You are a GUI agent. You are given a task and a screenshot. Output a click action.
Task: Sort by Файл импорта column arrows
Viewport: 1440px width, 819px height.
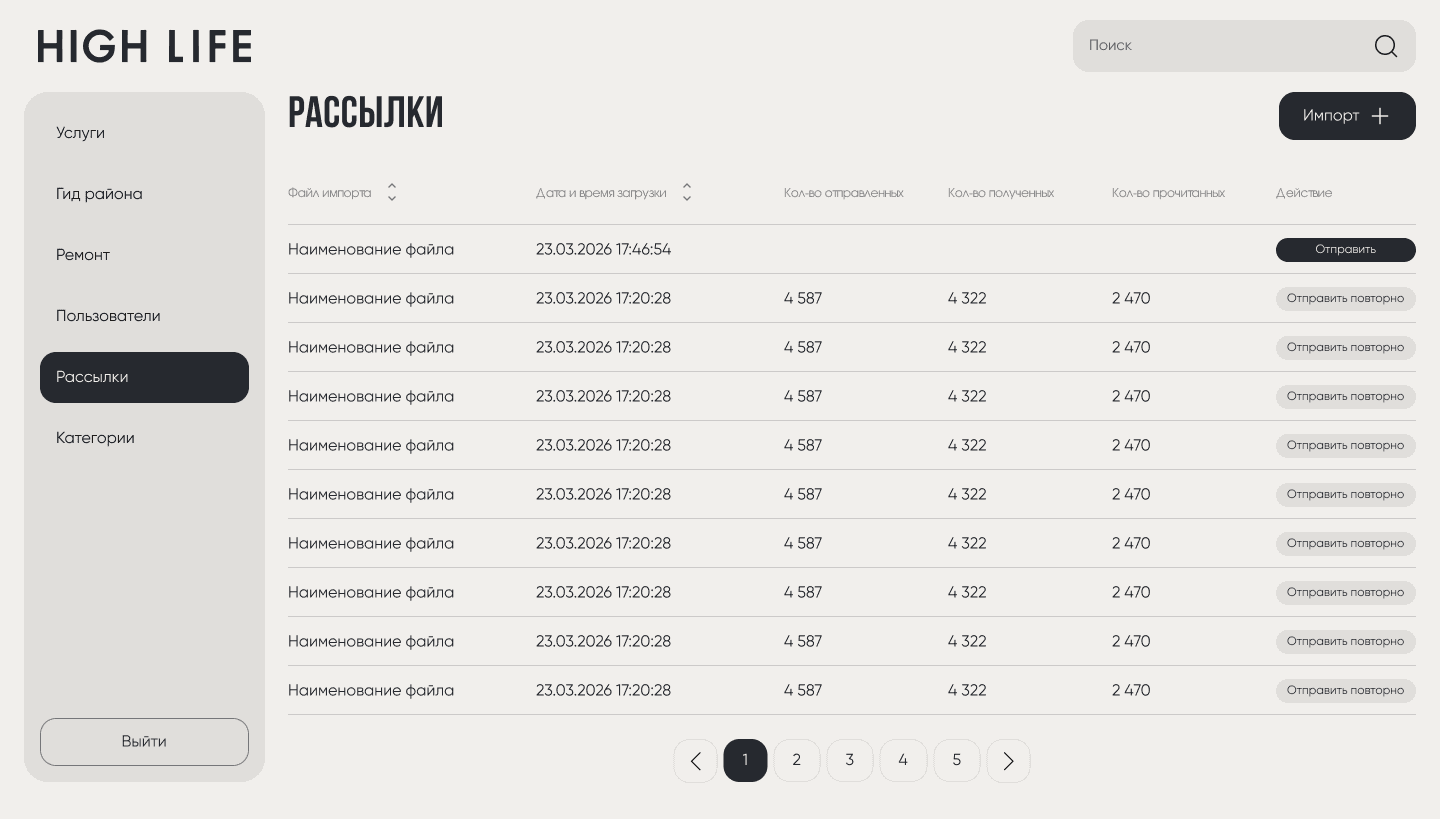[x=392, y=192]
